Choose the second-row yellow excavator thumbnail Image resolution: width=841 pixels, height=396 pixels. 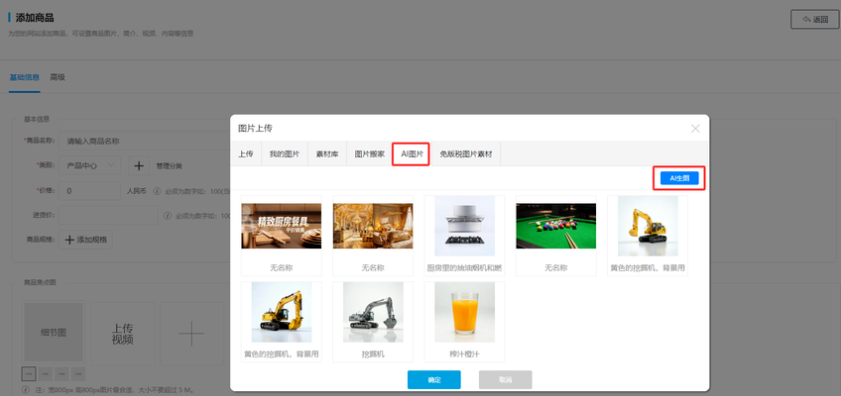click(x=281, y=312)
